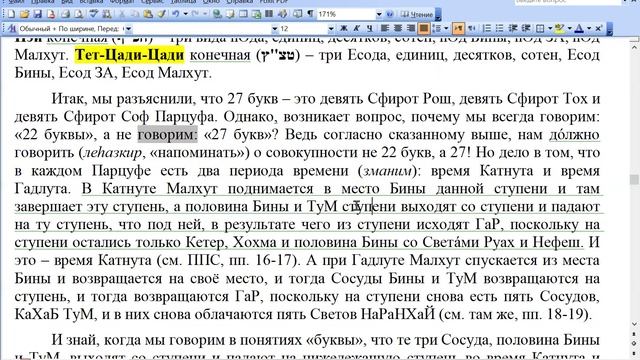
Task: Open Word Help with the question icon
Action: [x=390, y=14]
